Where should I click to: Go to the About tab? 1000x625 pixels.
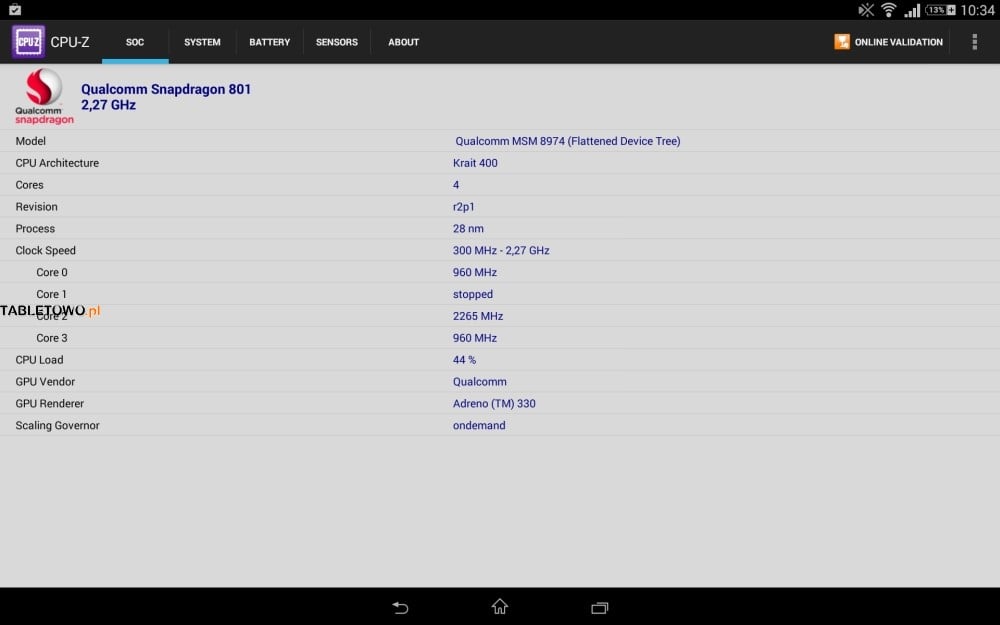click(403, 42)
